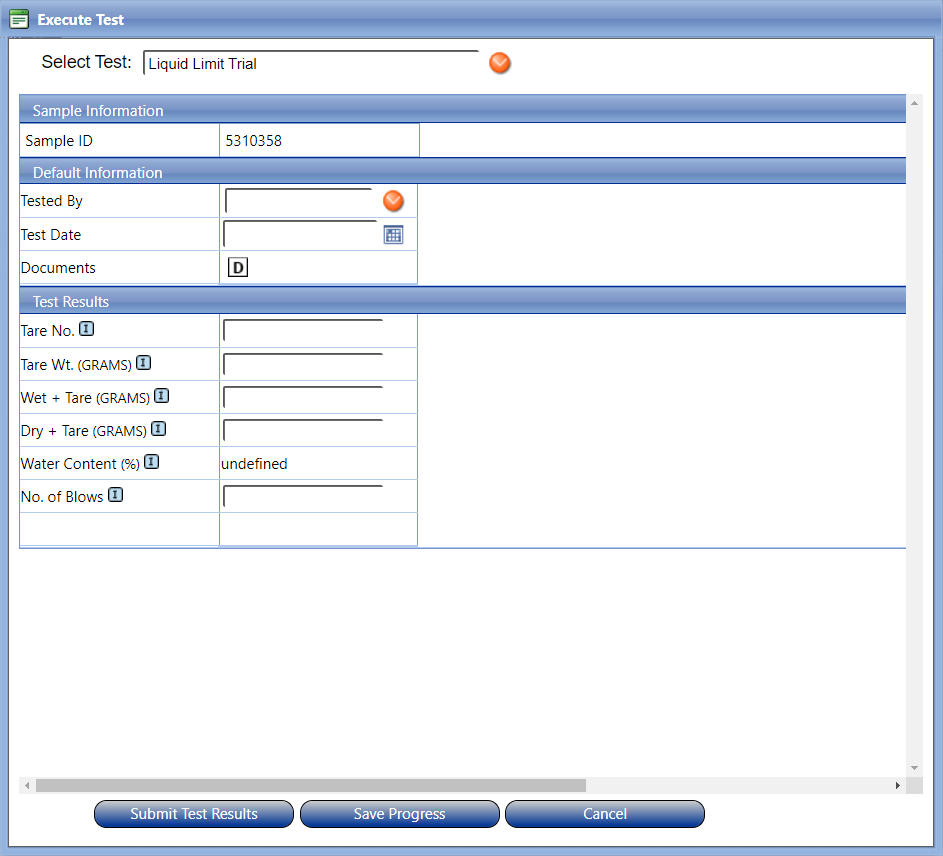Image resolution: width=943 pixels, height=856 pixels.
Task: Click the vertical scrollbar down arrow
Action: pyautogui.click(x=915, y=768)
